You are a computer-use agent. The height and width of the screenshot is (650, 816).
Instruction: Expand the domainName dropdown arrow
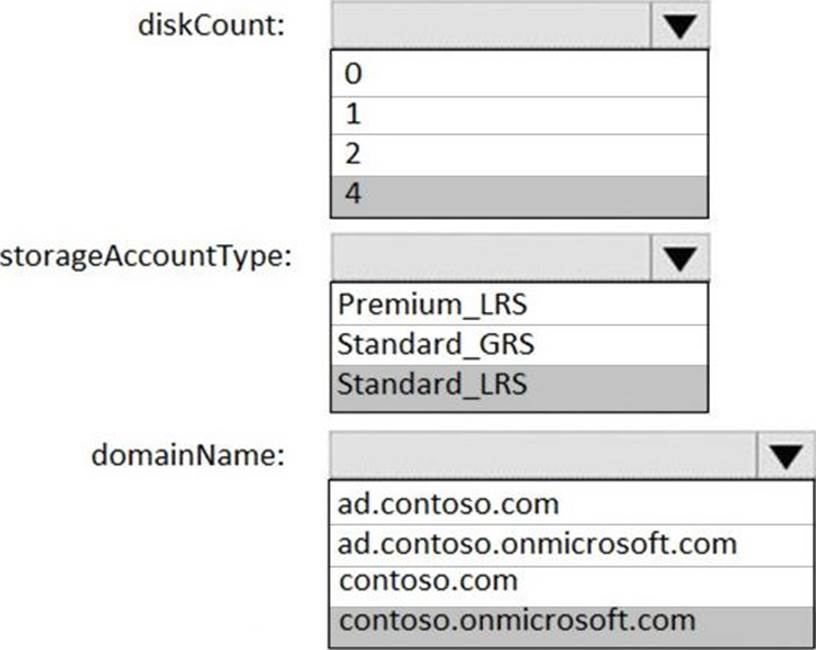click(786, 457)
